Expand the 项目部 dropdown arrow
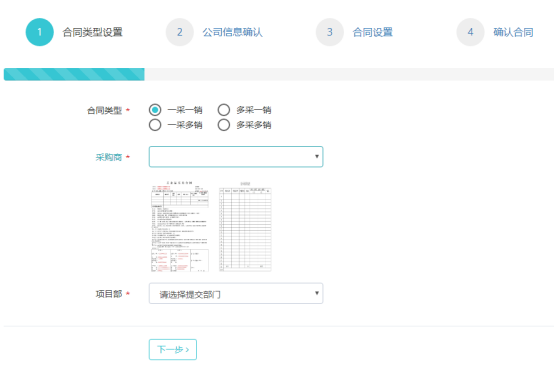554x368 pixels. tap(317, 293)
